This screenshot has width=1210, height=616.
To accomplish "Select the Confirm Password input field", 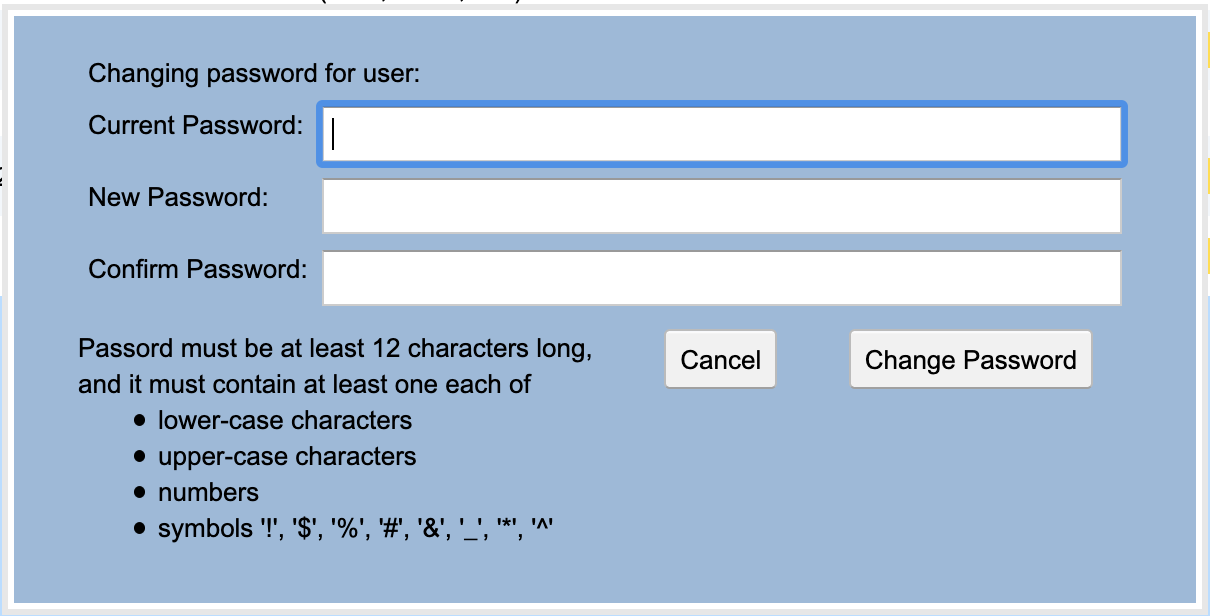I will point(721,278).
